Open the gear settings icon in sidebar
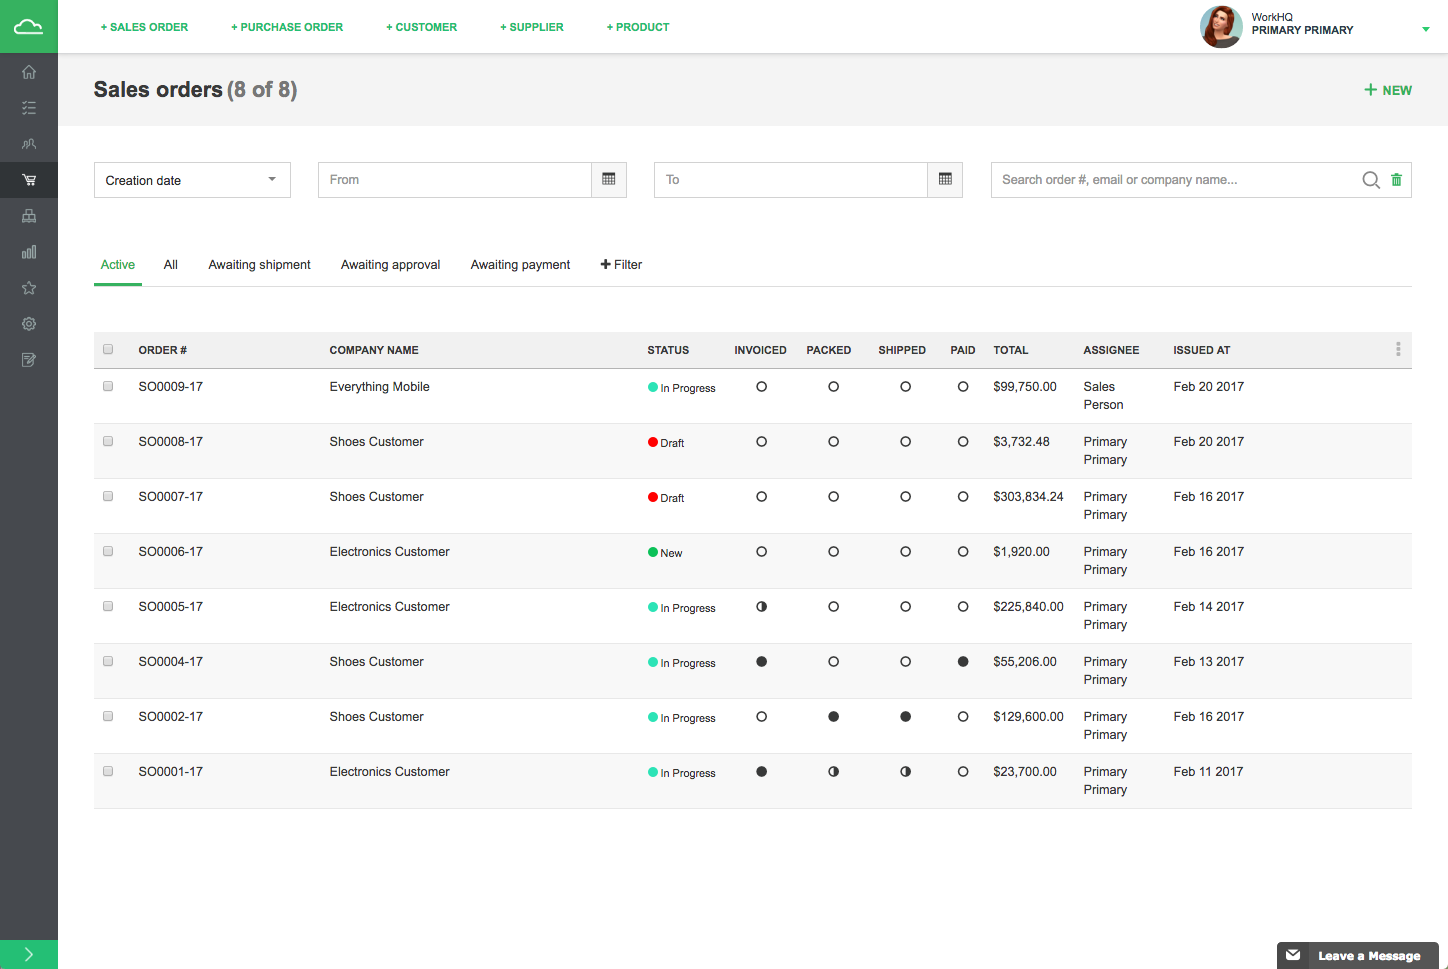1448x969 pixels. click(x=29, y=324)
